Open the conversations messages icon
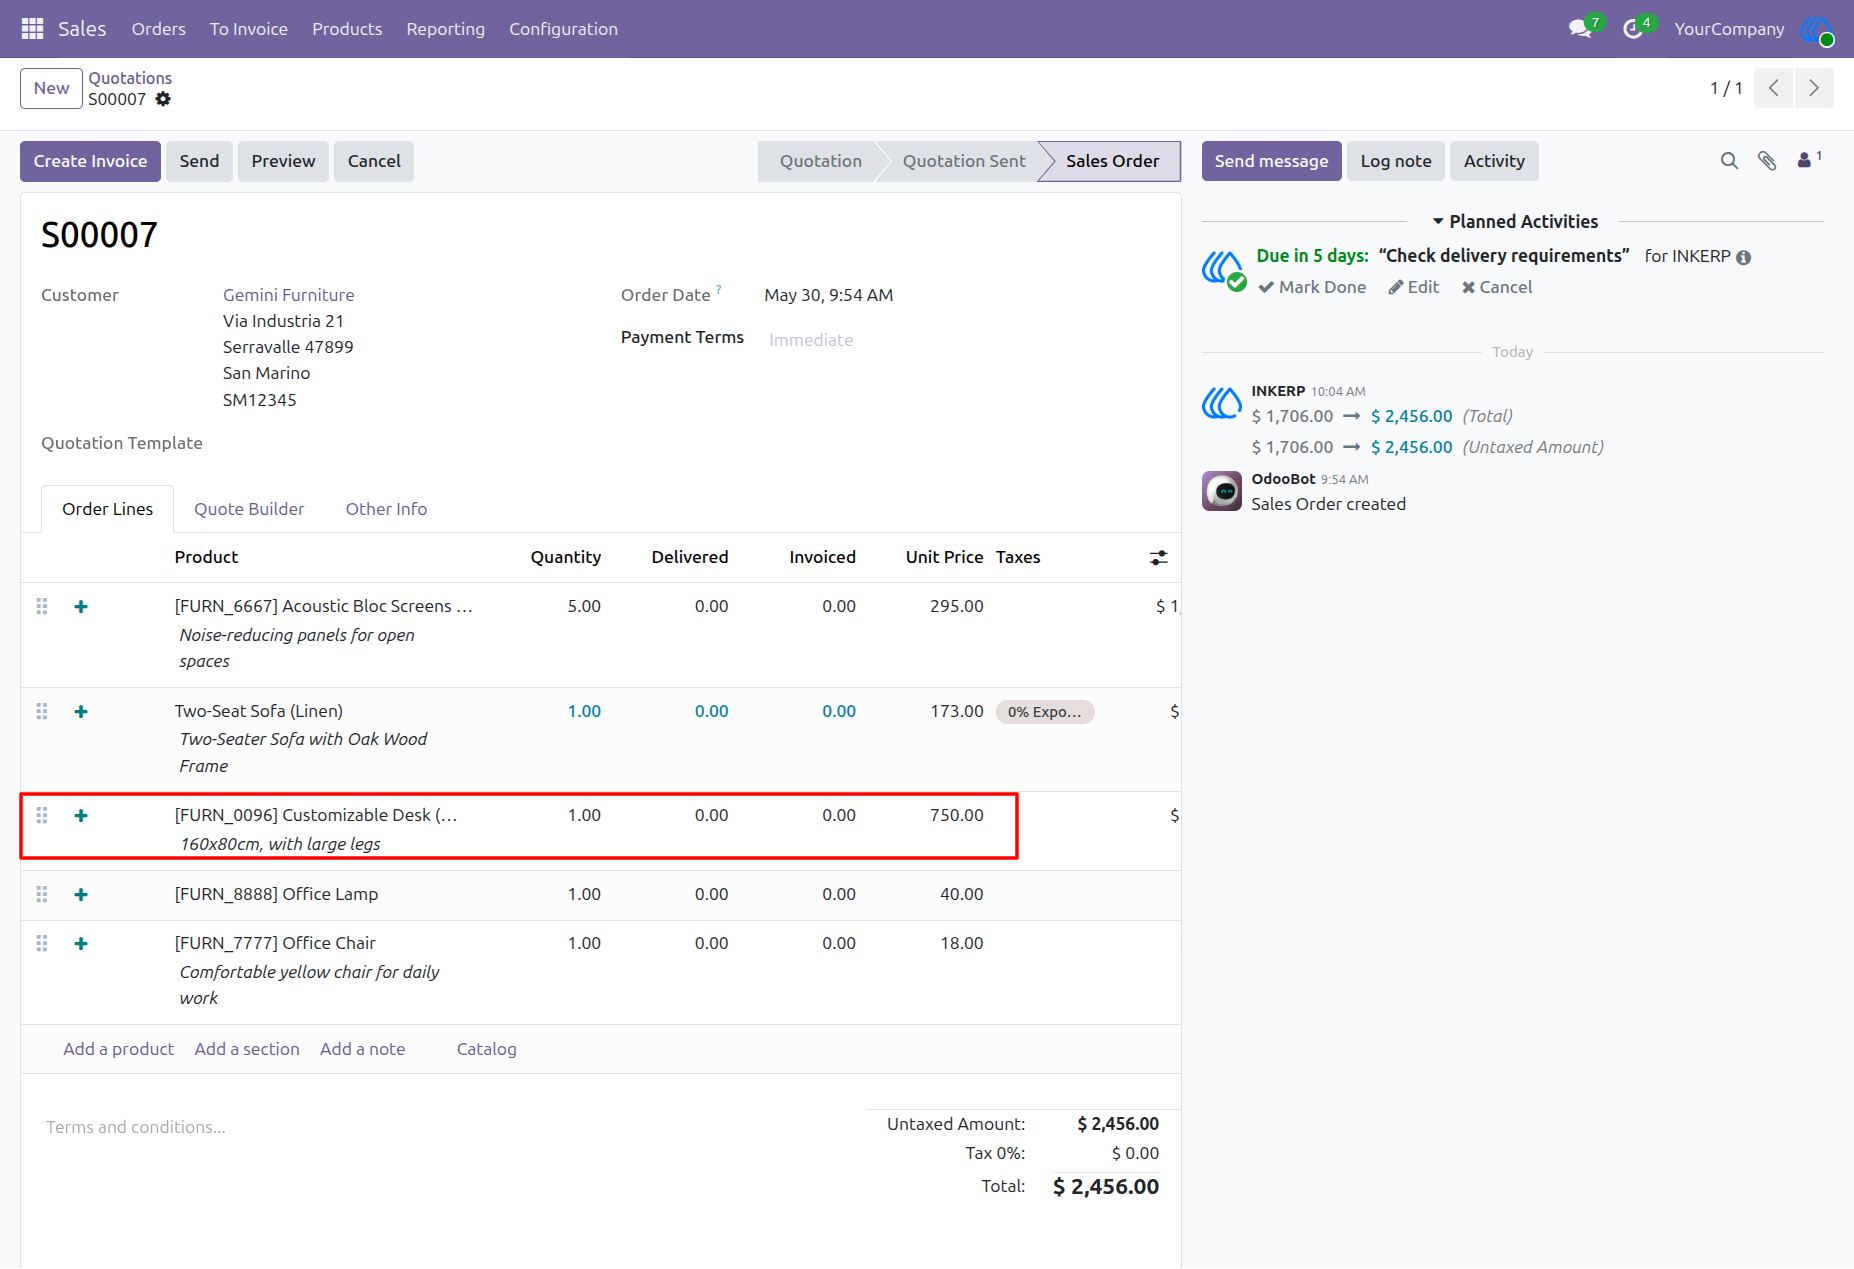Viewport: 1854px width, 1269px height. pos(1580,29)
